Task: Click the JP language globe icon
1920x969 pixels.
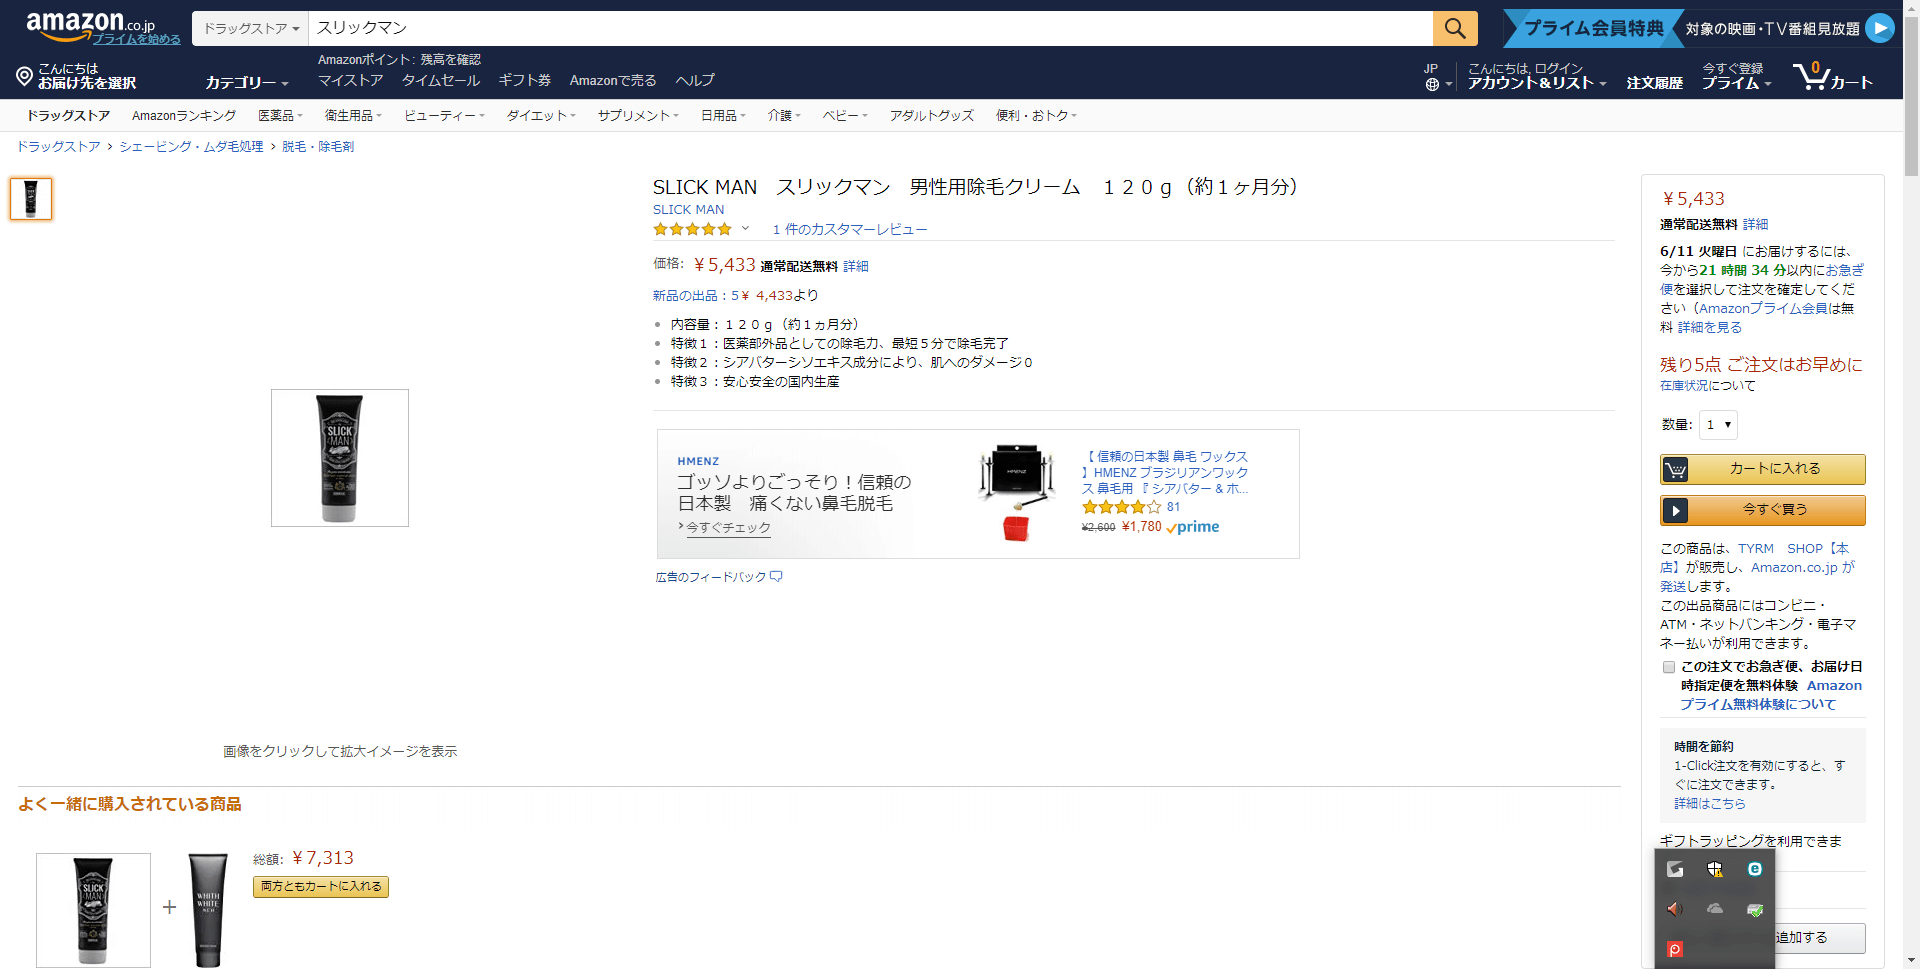Action: [x=1432, y=85]
